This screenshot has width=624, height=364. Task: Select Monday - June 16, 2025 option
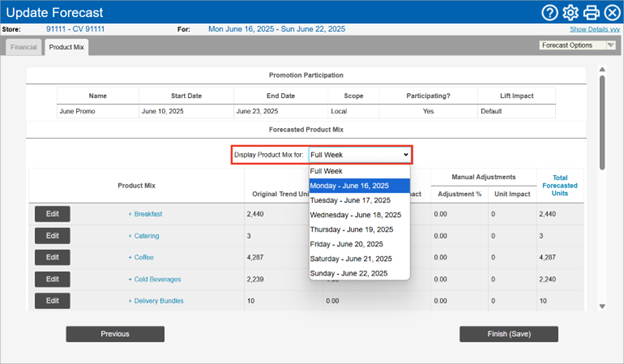pyautogui.click(x=359, y=186)
